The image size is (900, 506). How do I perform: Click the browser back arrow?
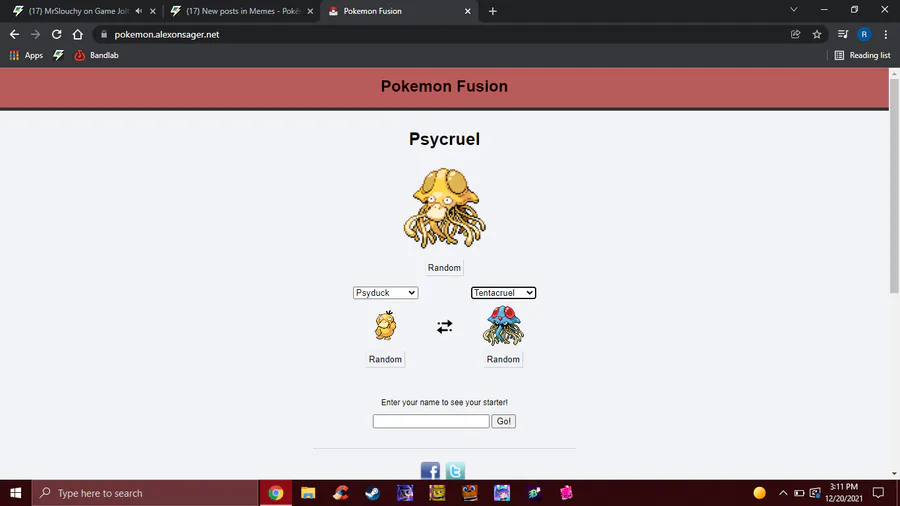click(14, 34)
